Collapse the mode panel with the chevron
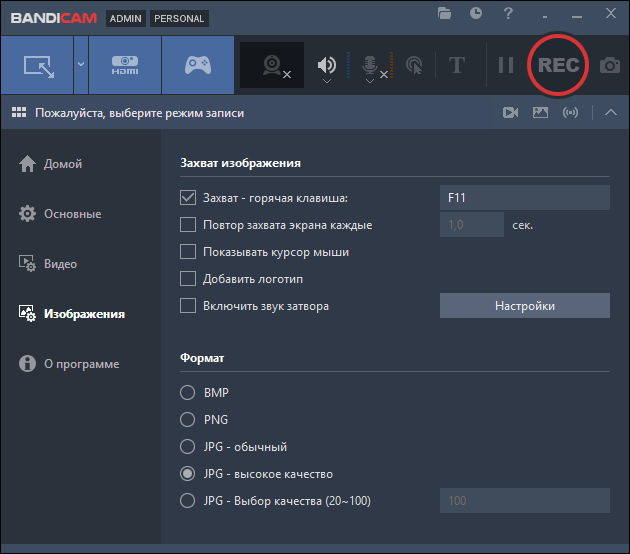 (x=611, y=113)
